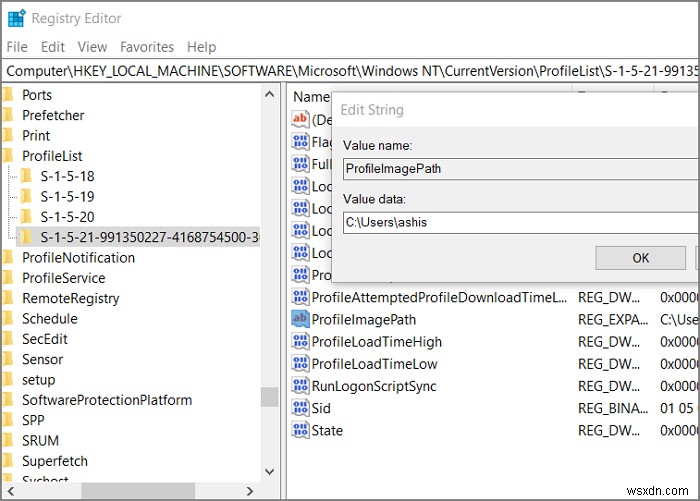Select the ProfileAttemptedProfileDownloadTimeLow value

tap(439, 297)
